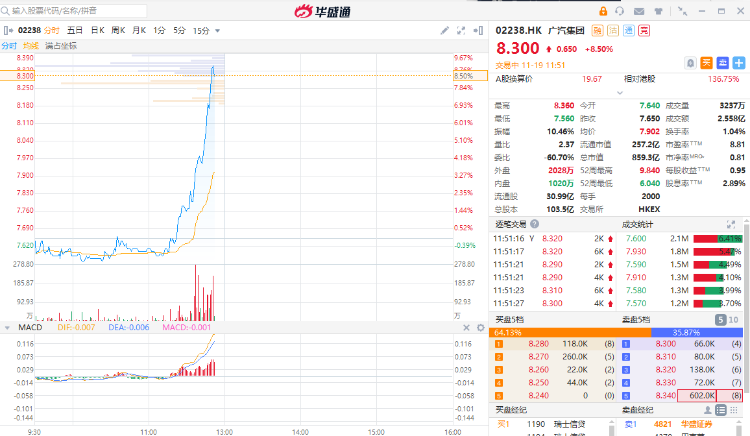This screenshot has height=436, width=750.
Task: Click the 买盘5档 section header
Action: tap(509, 319)
